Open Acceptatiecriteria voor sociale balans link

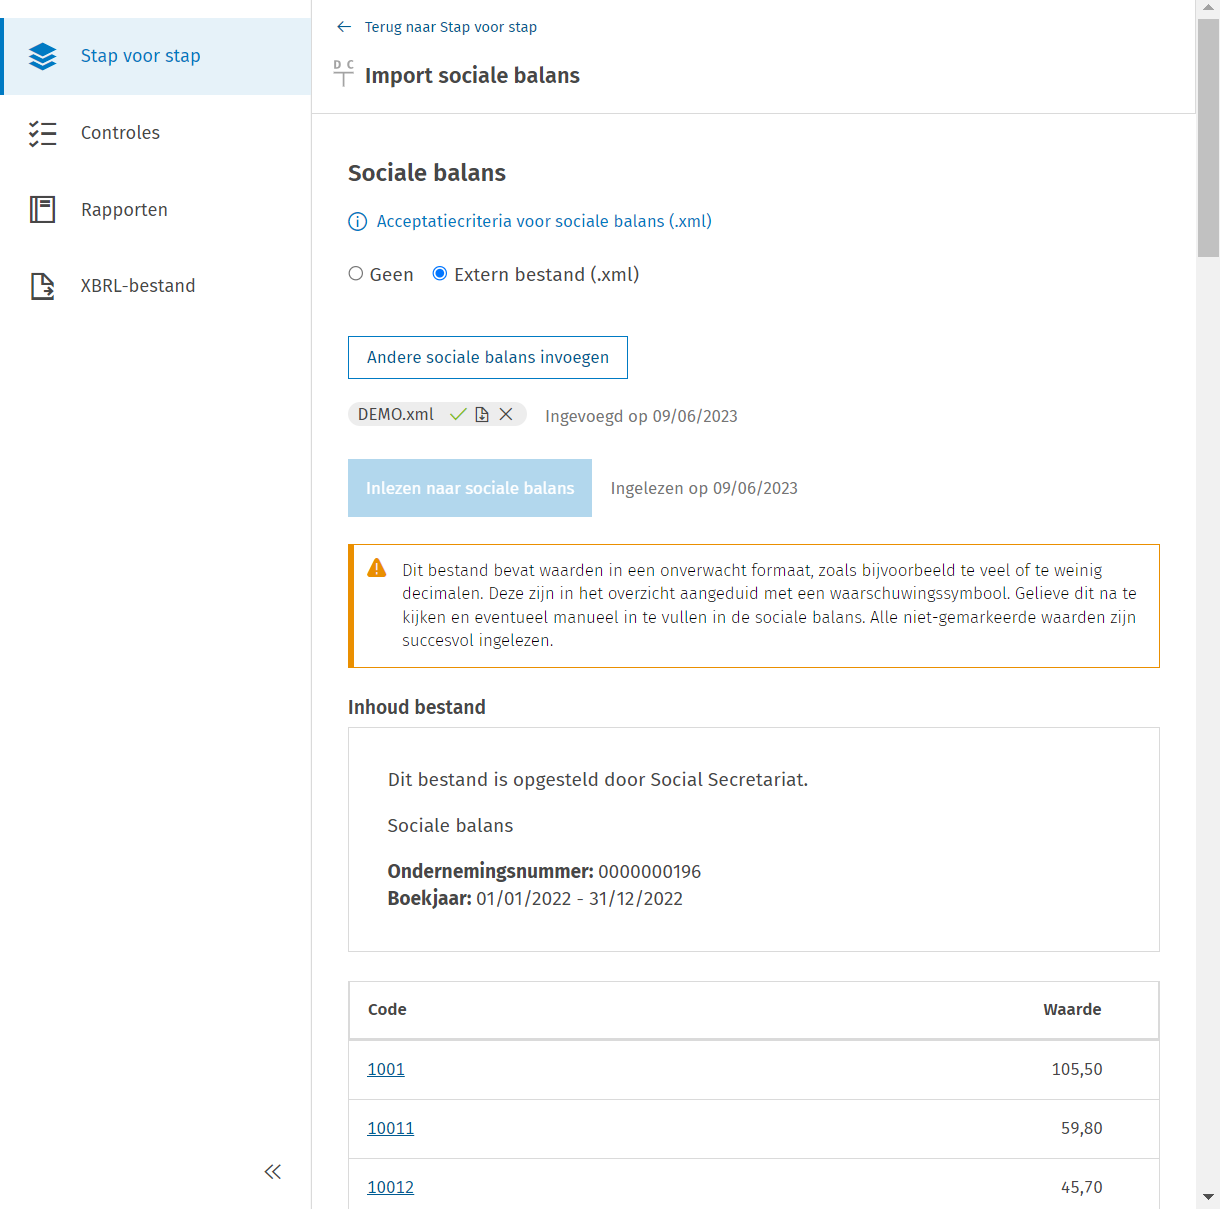[x=544, y=222]
